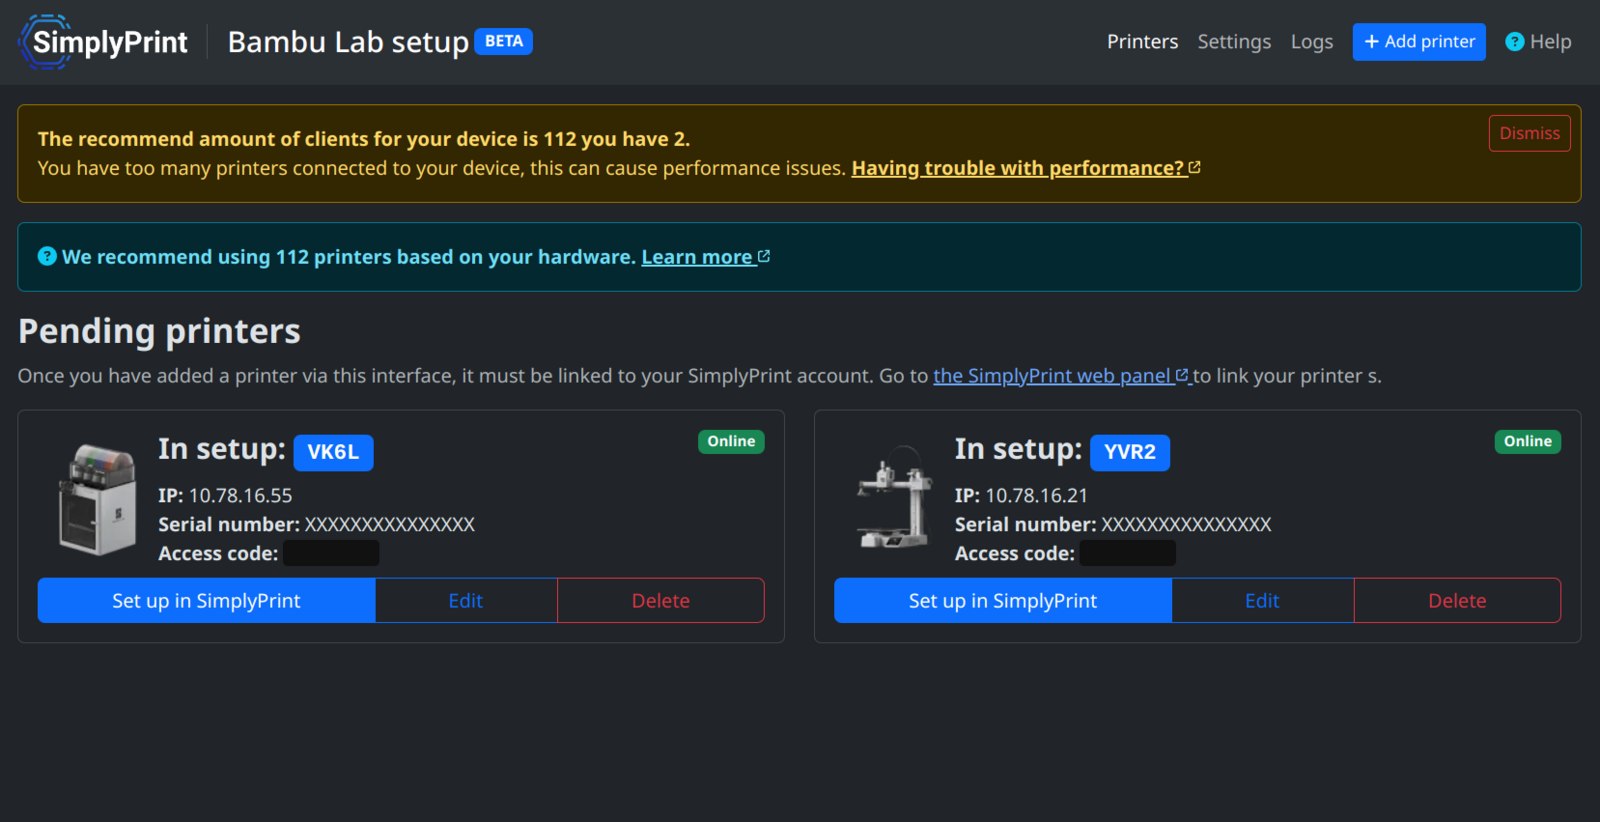Click the YVR2 printer image
Viewport: 1600px width, 822px height.
894,497
